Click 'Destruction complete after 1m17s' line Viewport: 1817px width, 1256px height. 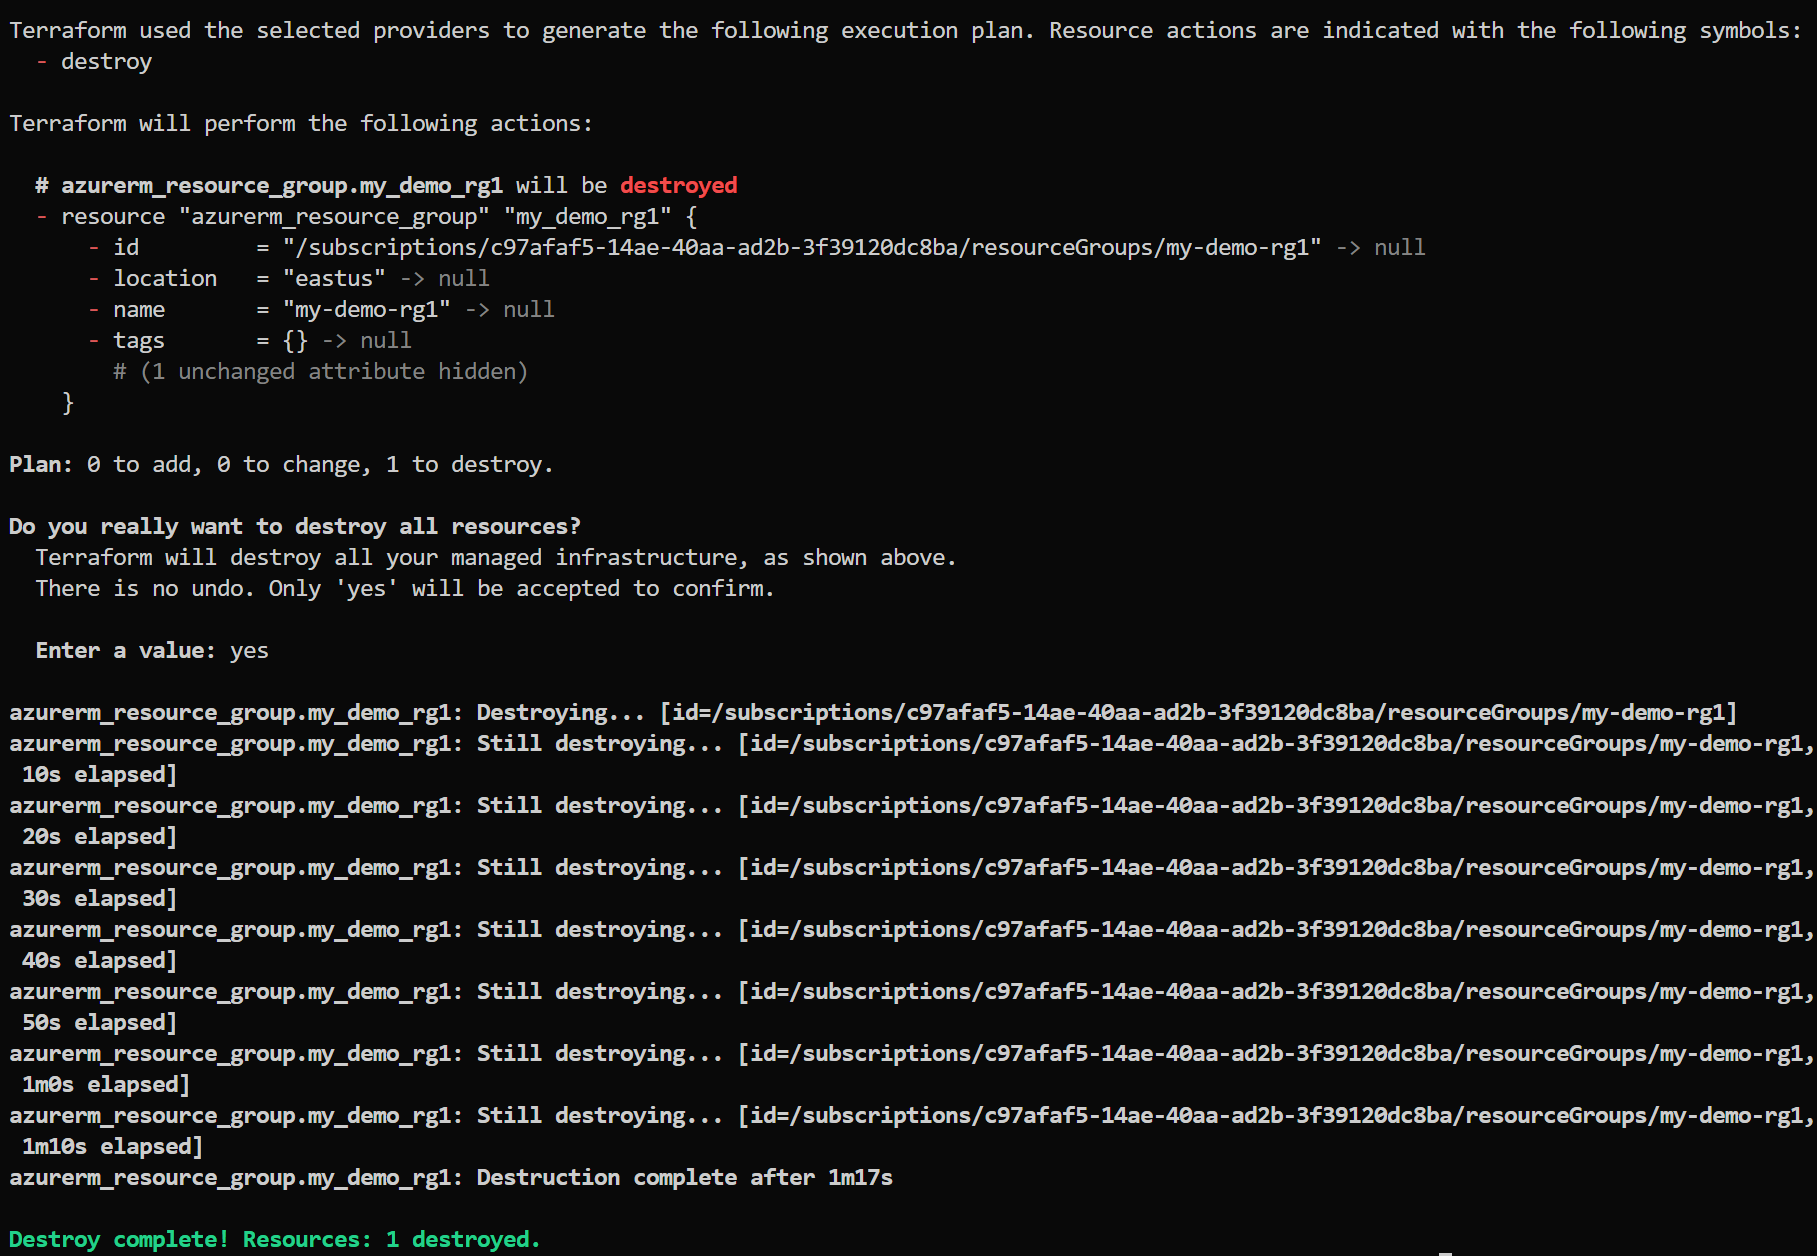(x=451, y=1178)
